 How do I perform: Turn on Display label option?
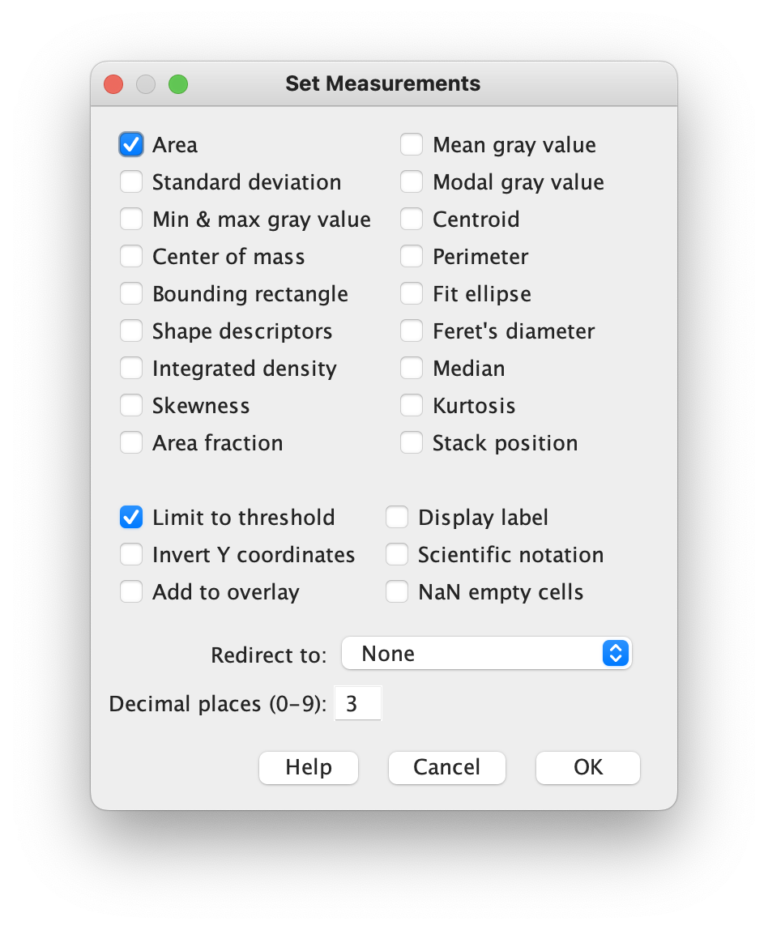coord(397,517)
